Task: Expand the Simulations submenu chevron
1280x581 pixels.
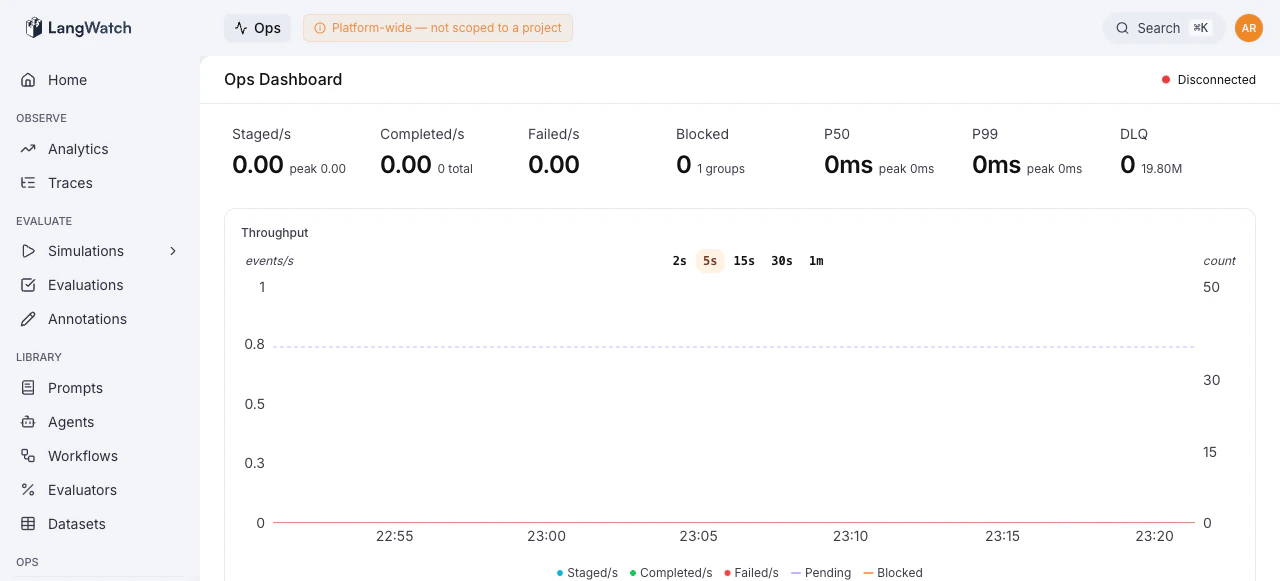Action: pyautogui.click(x=173, y=251)
